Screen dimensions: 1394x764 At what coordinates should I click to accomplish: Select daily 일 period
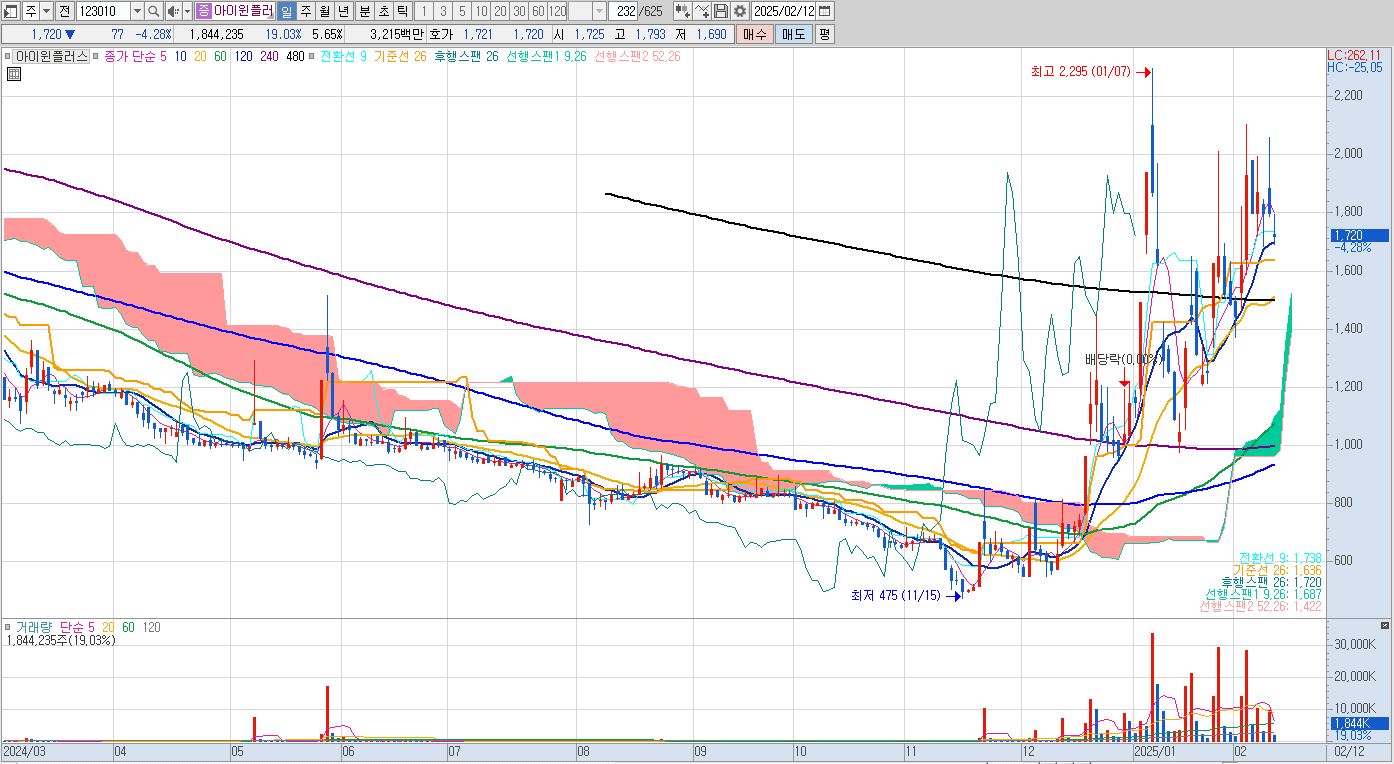286,11
